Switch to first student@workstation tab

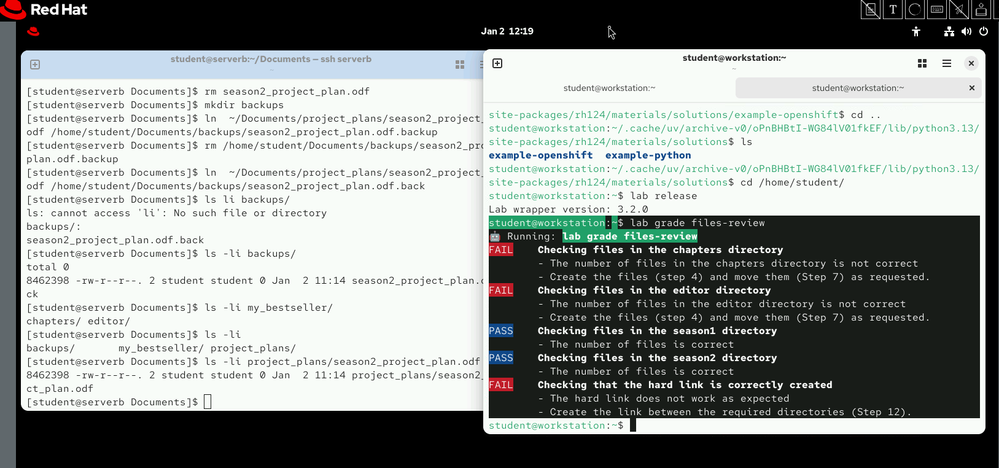pyautogui.click(x=609, y=88)
